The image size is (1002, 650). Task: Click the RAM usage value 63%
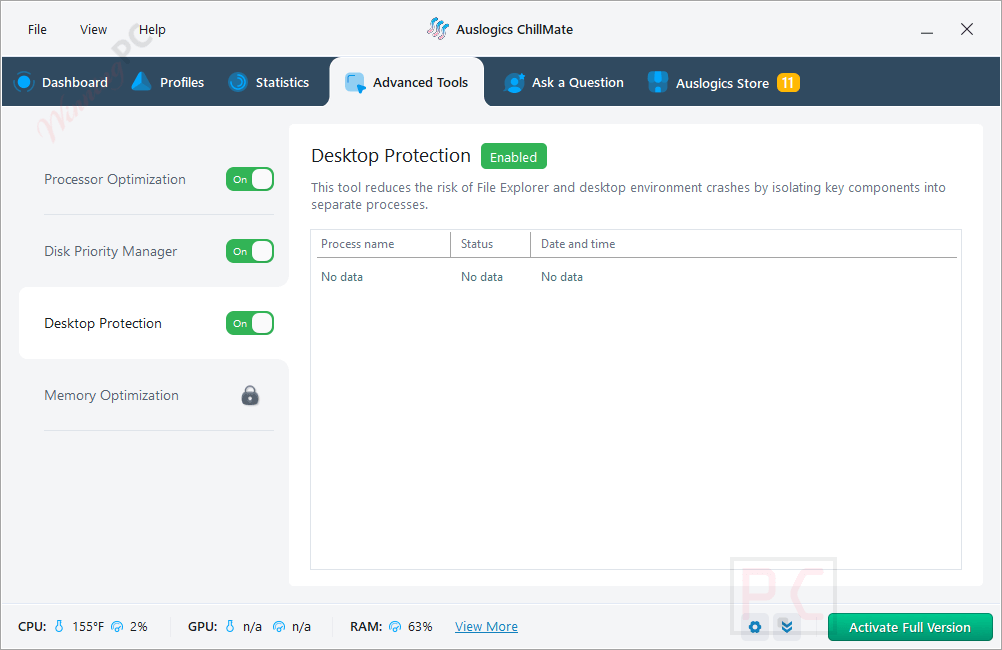(420, 627)
